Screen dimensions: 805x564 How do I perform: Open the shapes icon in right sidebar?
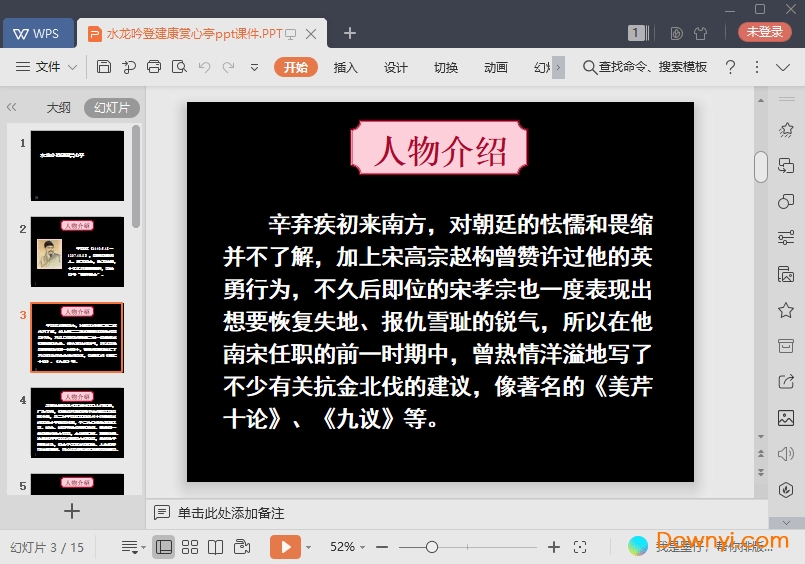tap(786, 201)
